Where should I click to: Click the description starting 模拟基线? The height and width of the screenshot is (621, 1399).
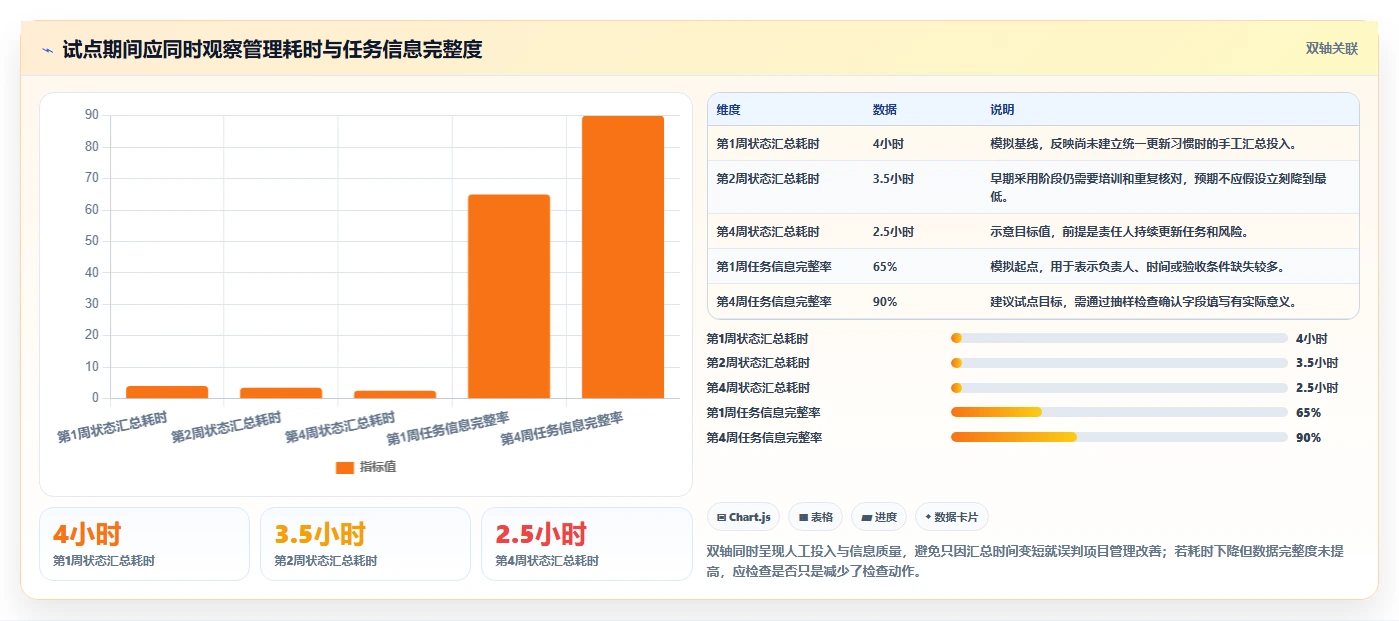pyautogui.click(x=1144, y=144)
